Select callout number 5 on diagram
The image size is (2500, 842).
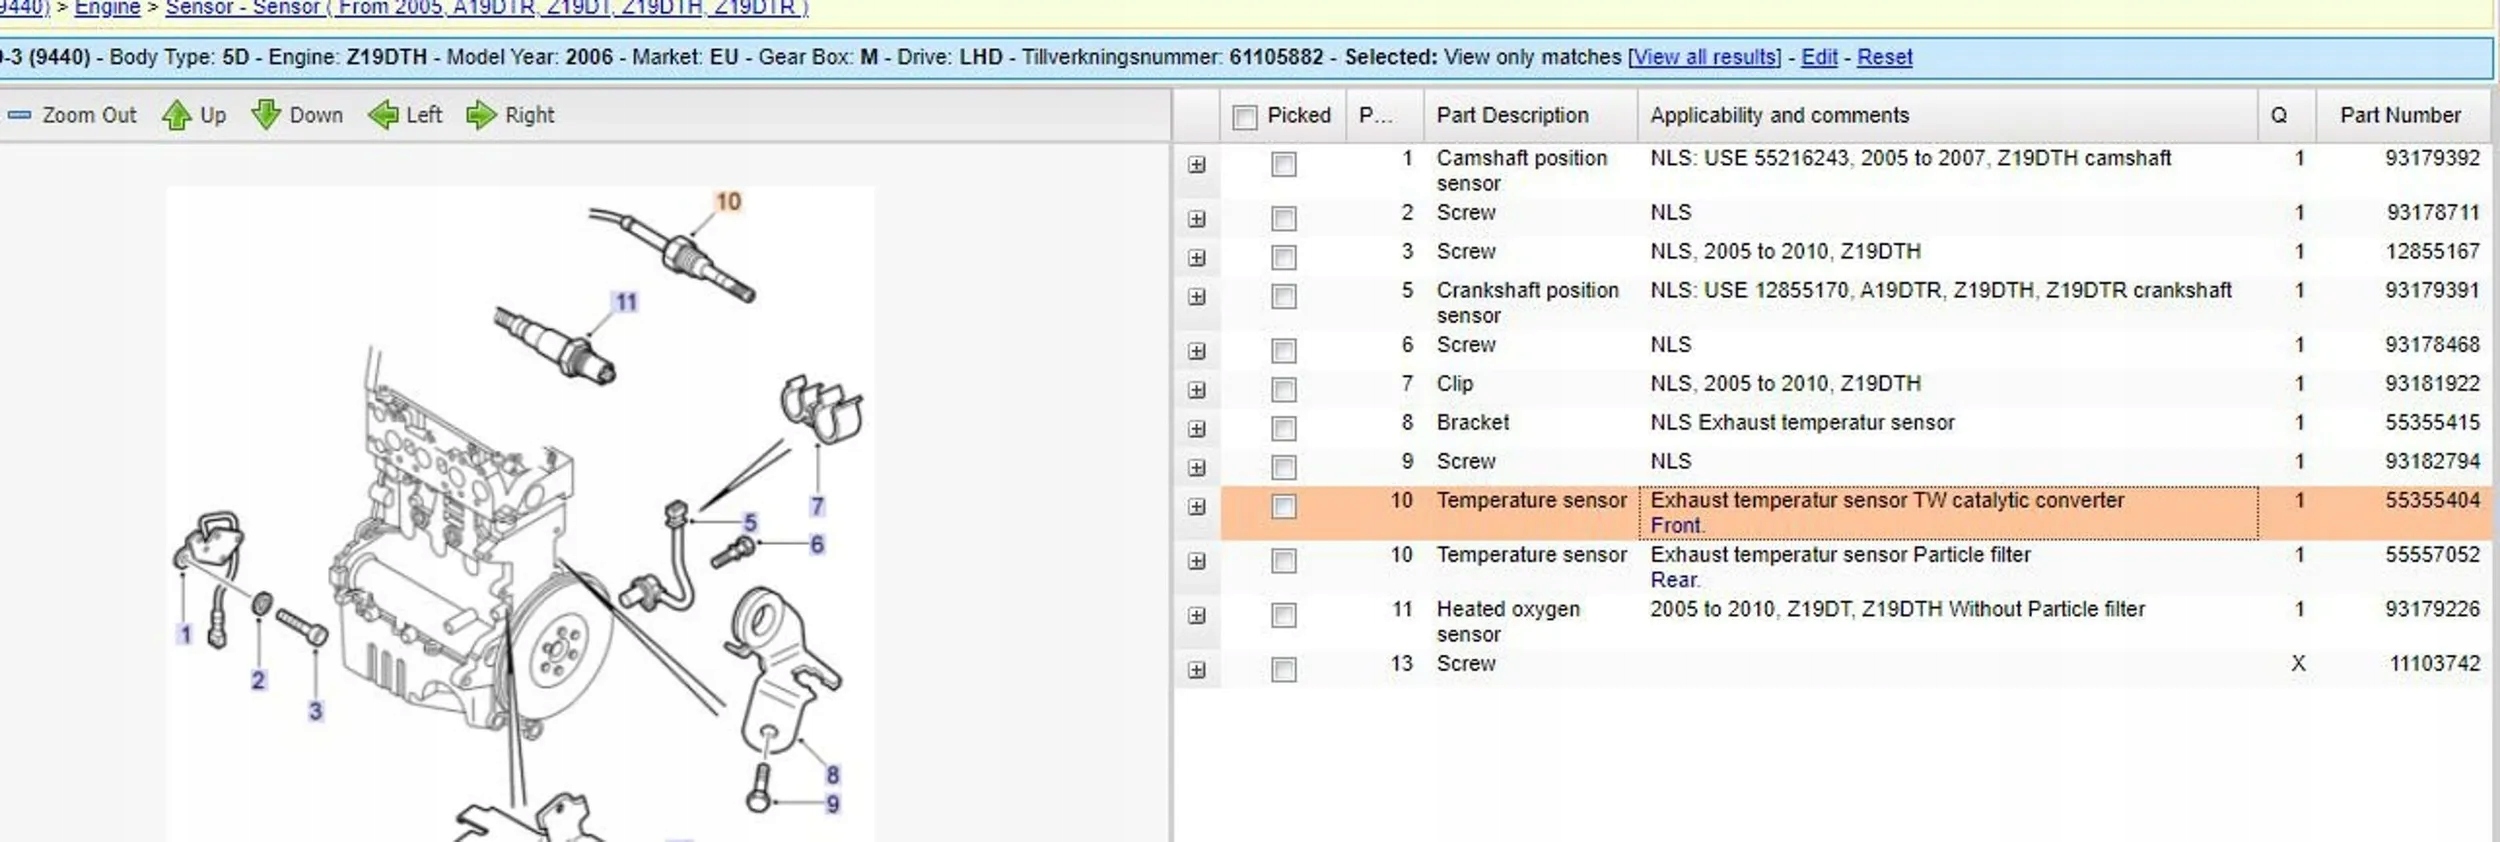[x=750, y=522]
